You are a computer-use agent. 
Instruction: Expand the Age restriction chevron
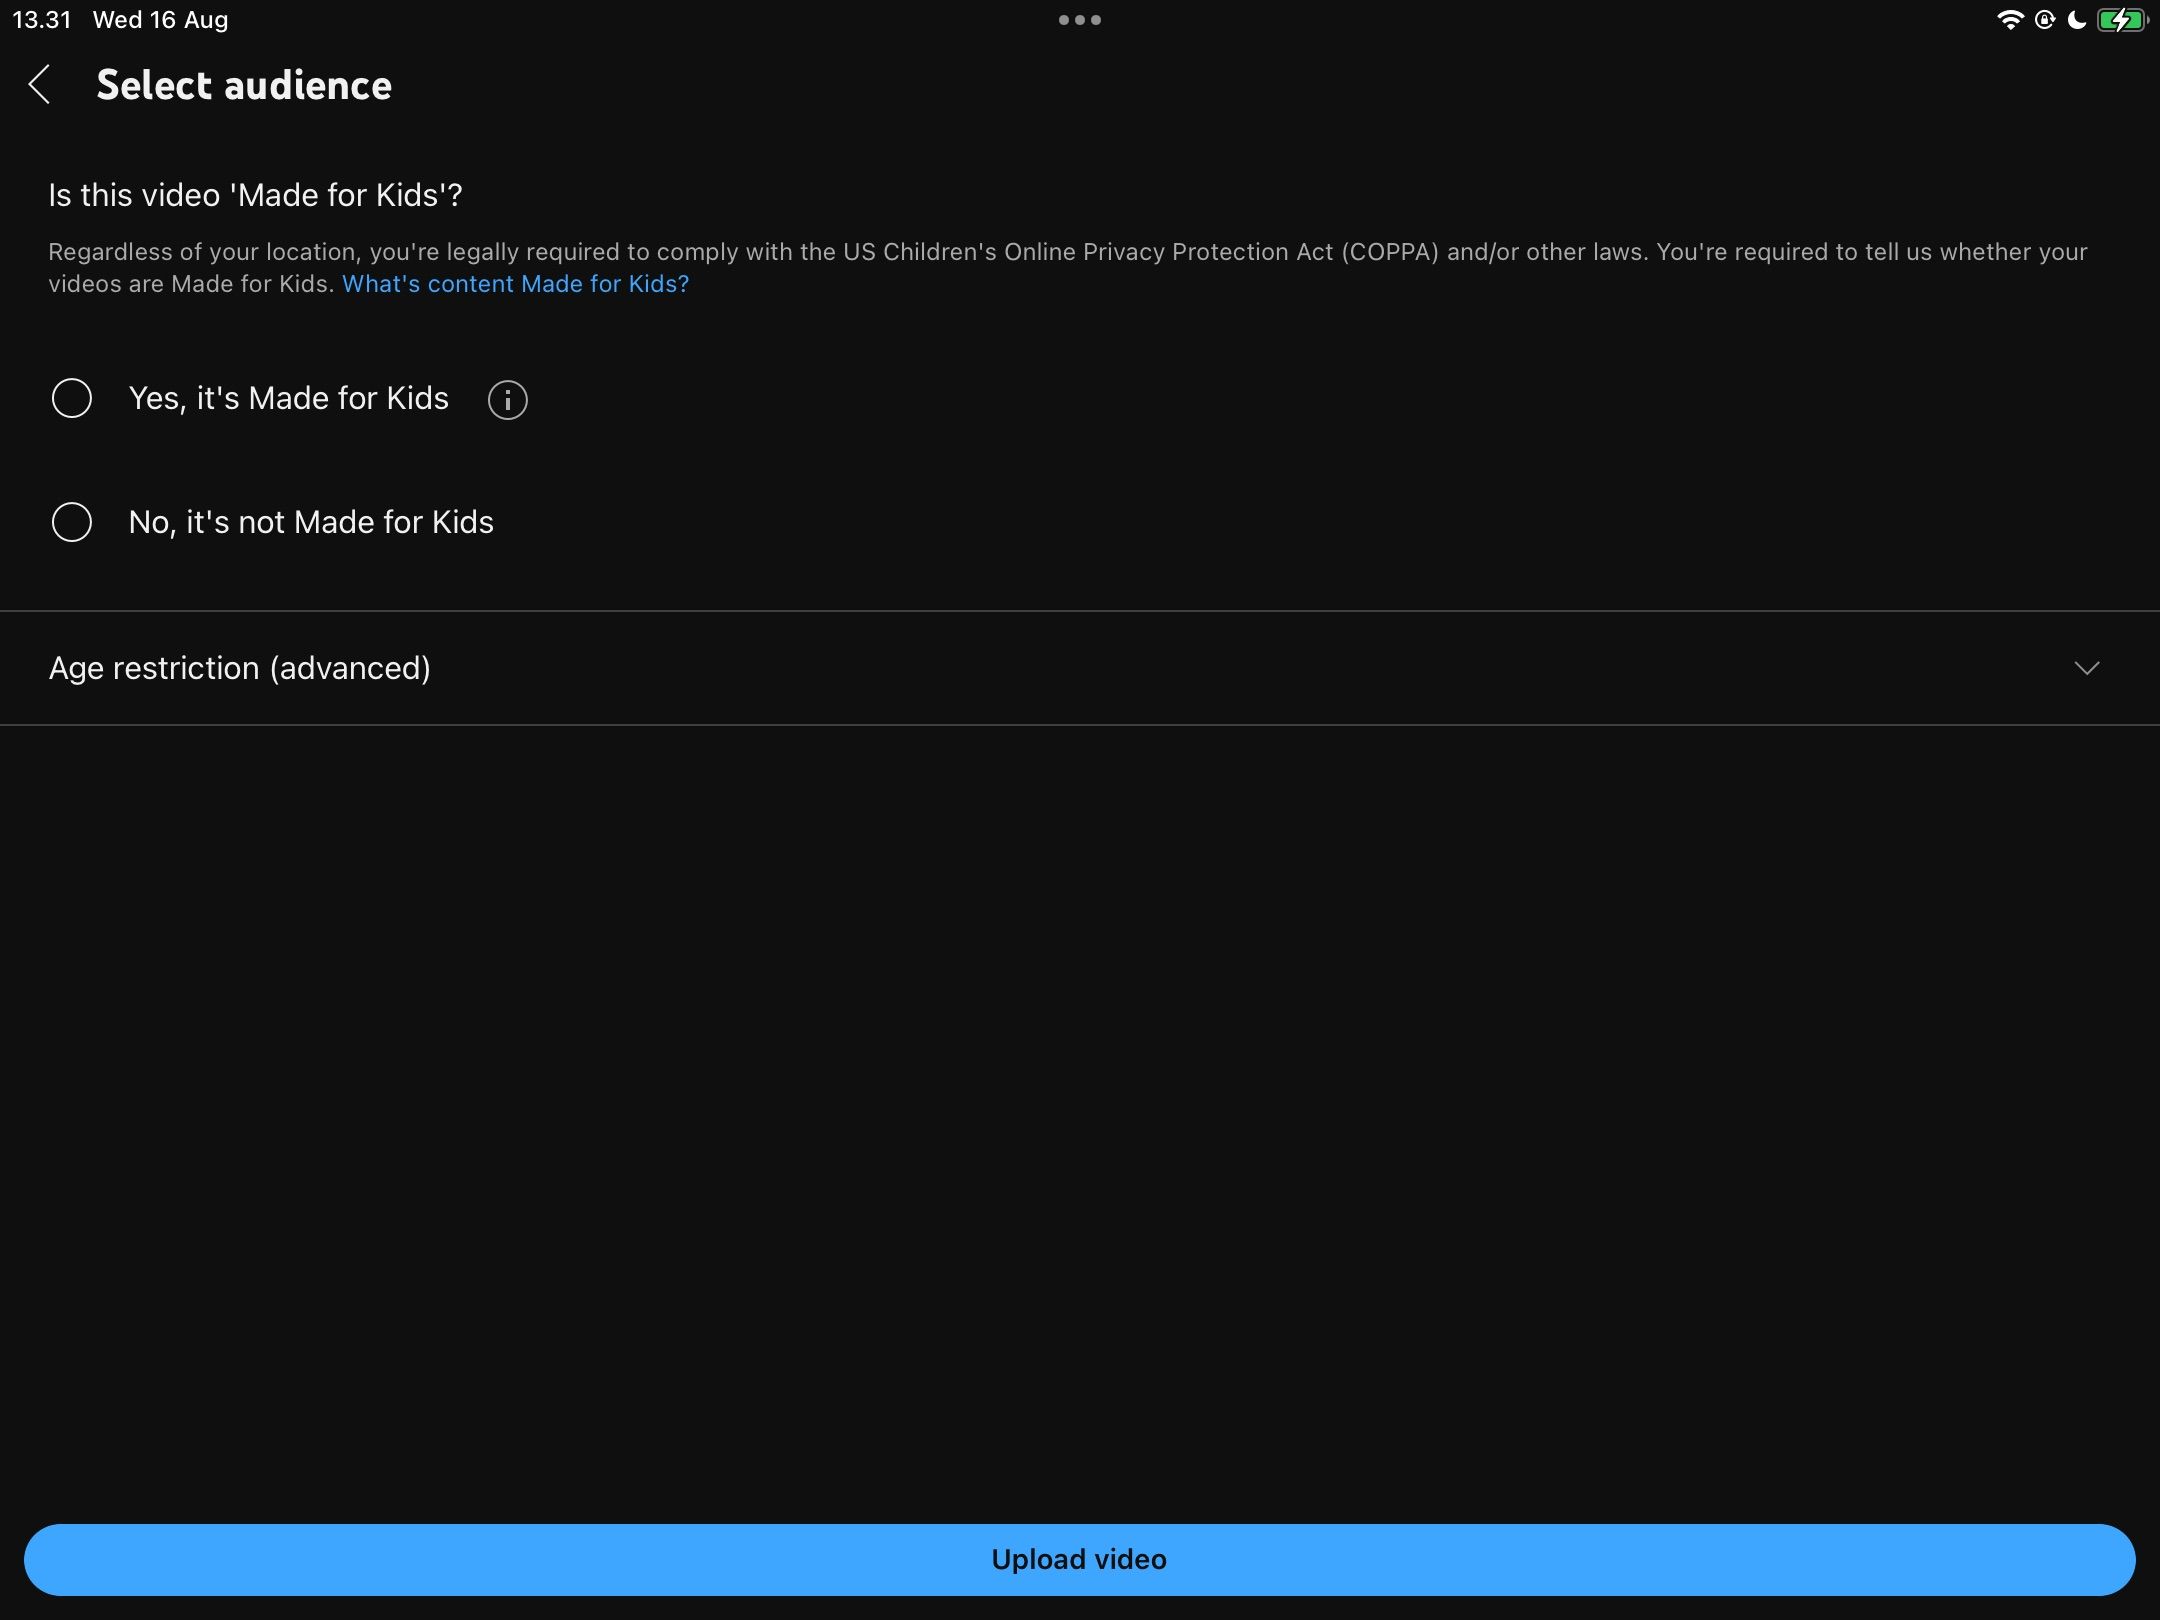point(2086,668)
